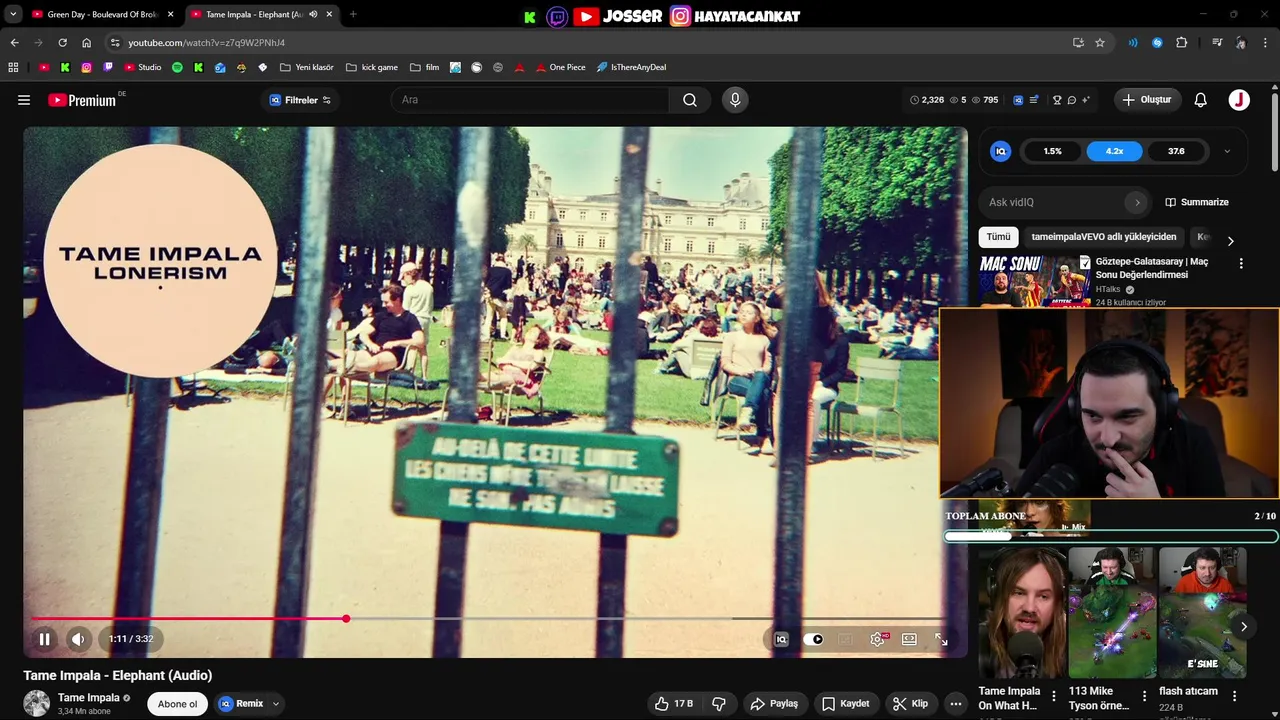Open the YouTube hamburger guide menu
Screen dimensions: 1280x720
24,100
